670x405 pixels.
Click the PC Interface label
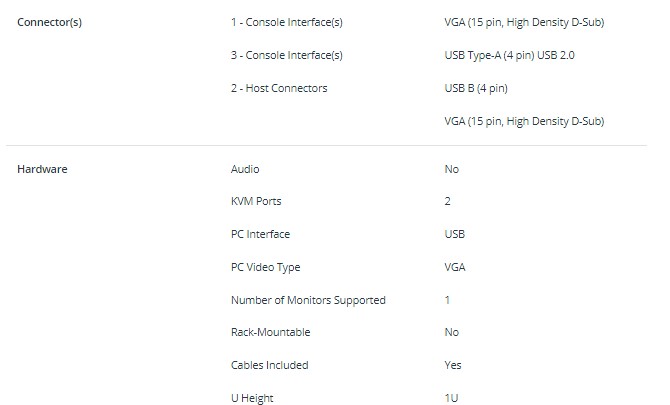(260, 234)
